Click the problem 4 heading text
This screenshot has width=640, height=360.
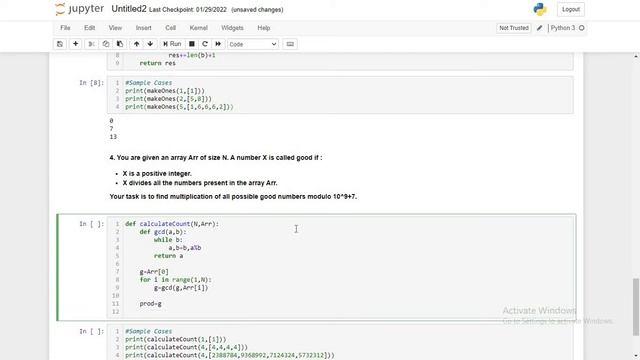click(x=216, y=158)
